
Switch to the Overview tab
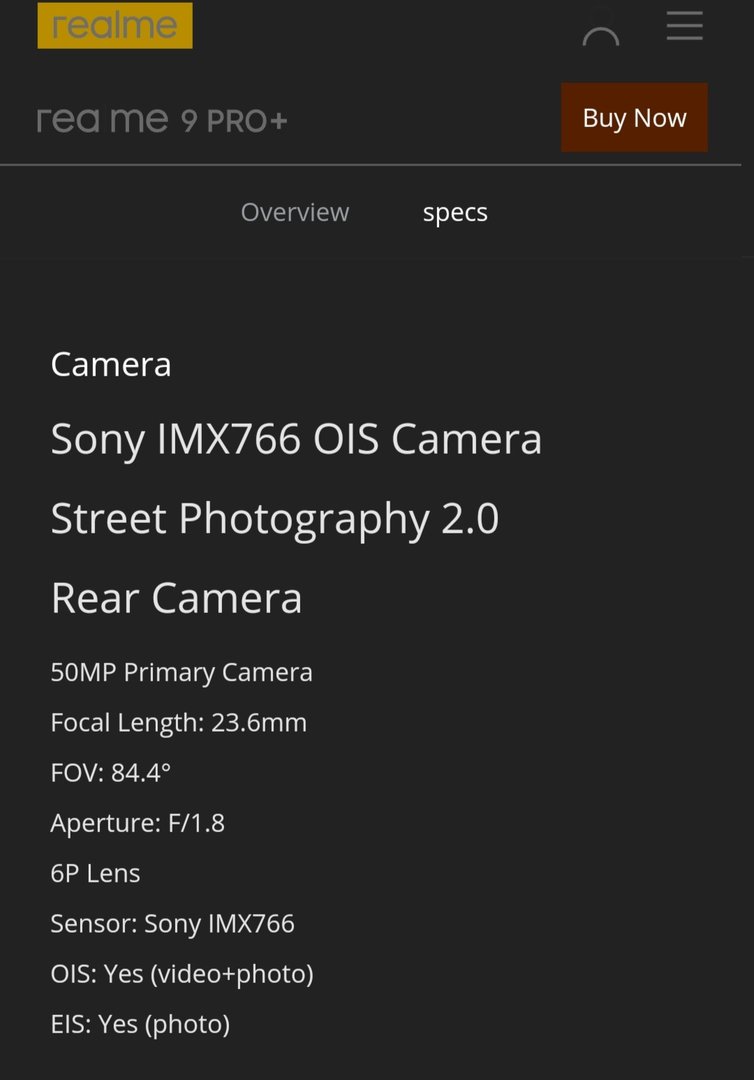point(295,213)
